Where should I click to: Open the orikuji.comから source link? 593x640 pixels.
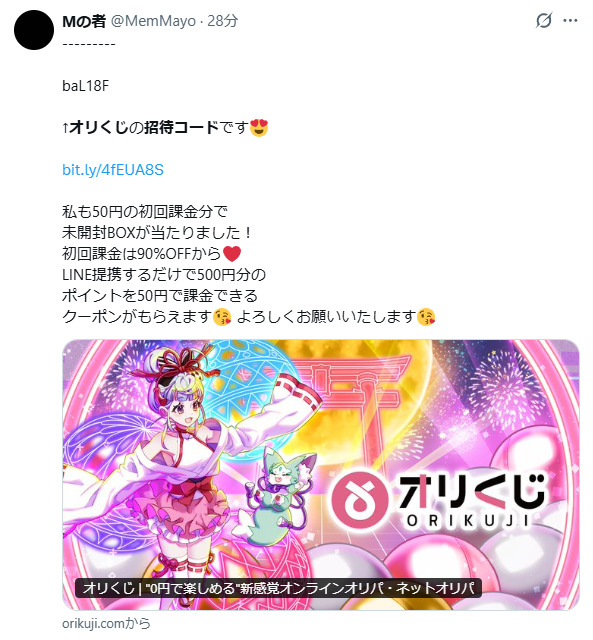pyautogui.click(x=106, y=623)
